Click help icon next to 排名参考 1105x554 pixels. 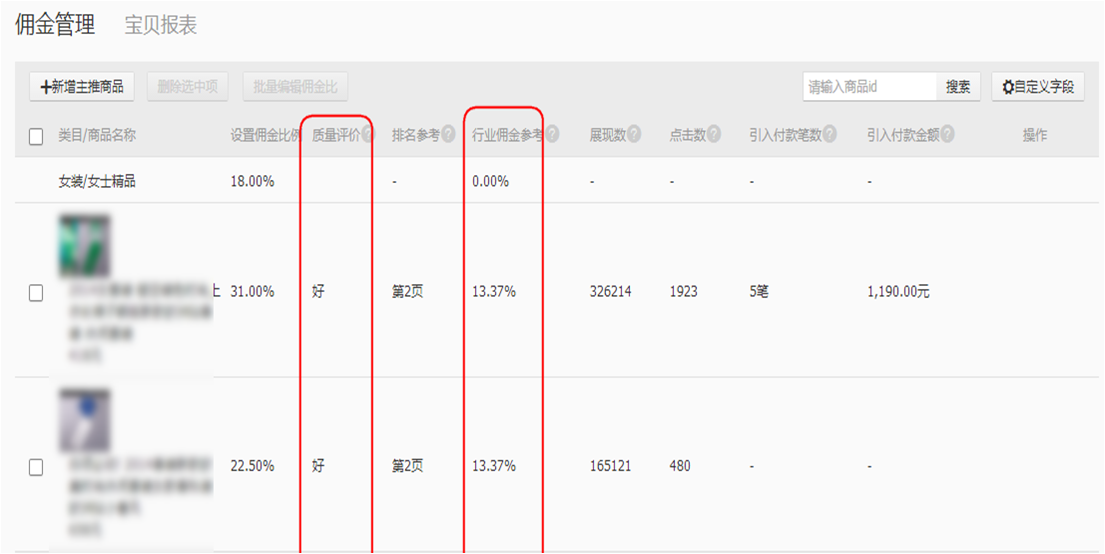pyautogui.click(x=448, y=135)
